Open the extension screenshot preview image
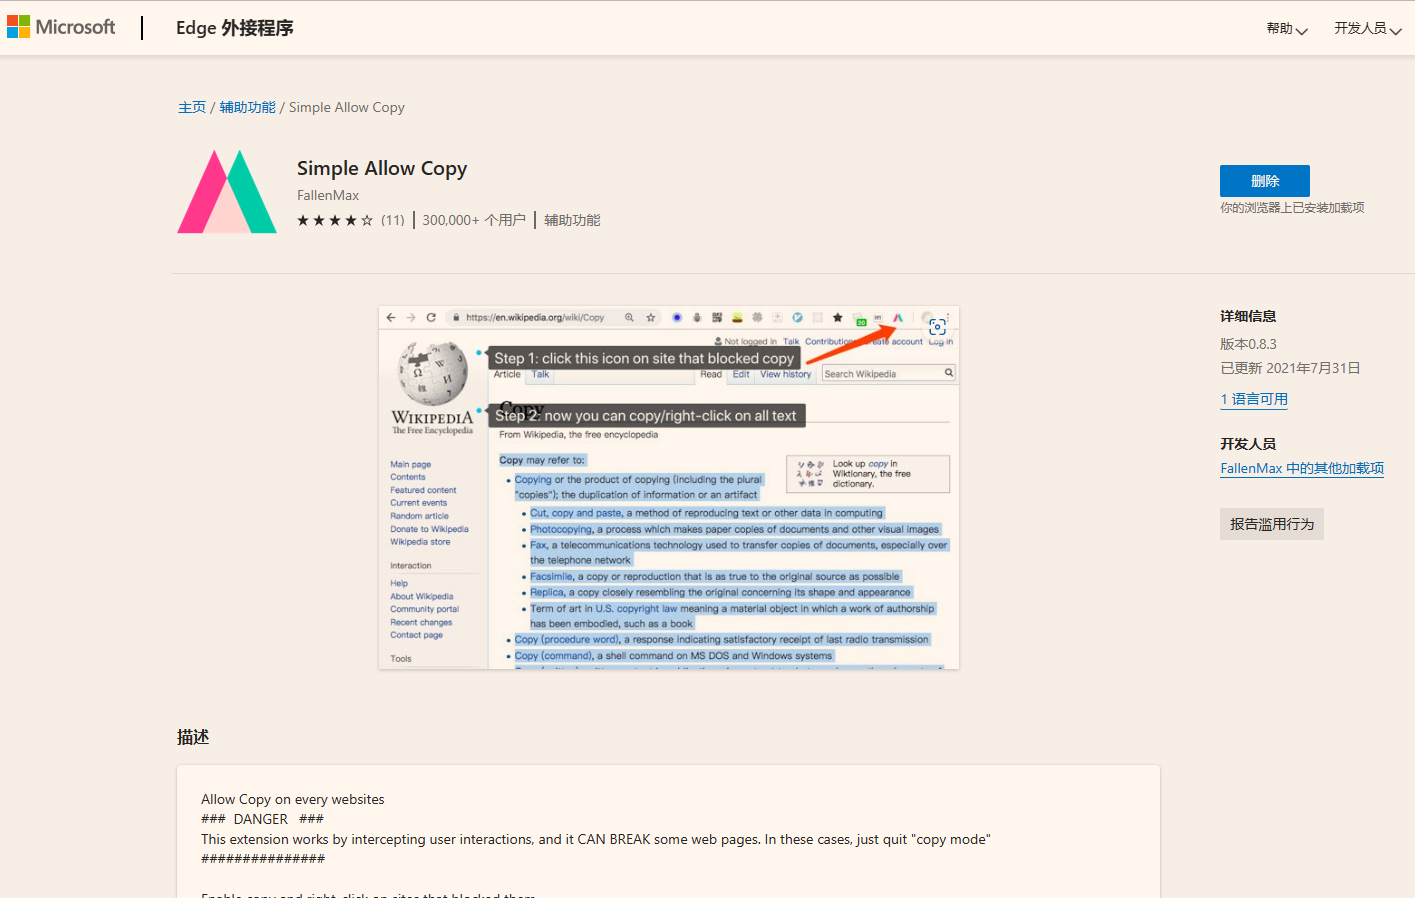The width and height of the screenshot is (1415, 898). pyautogui.click(x=669, y=487)
